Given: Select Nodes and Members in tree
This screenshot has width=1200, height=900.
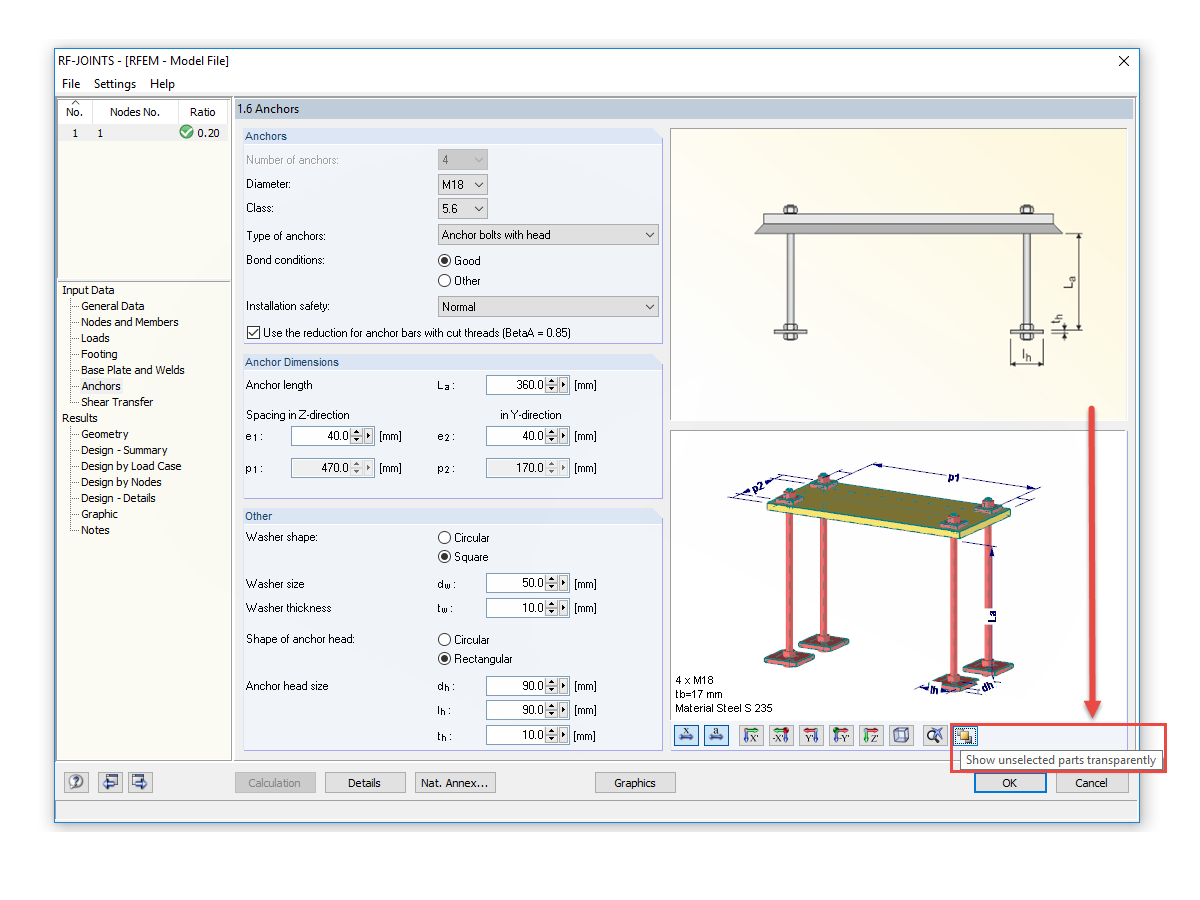Looking at the screenshot, I should [130, 322].
